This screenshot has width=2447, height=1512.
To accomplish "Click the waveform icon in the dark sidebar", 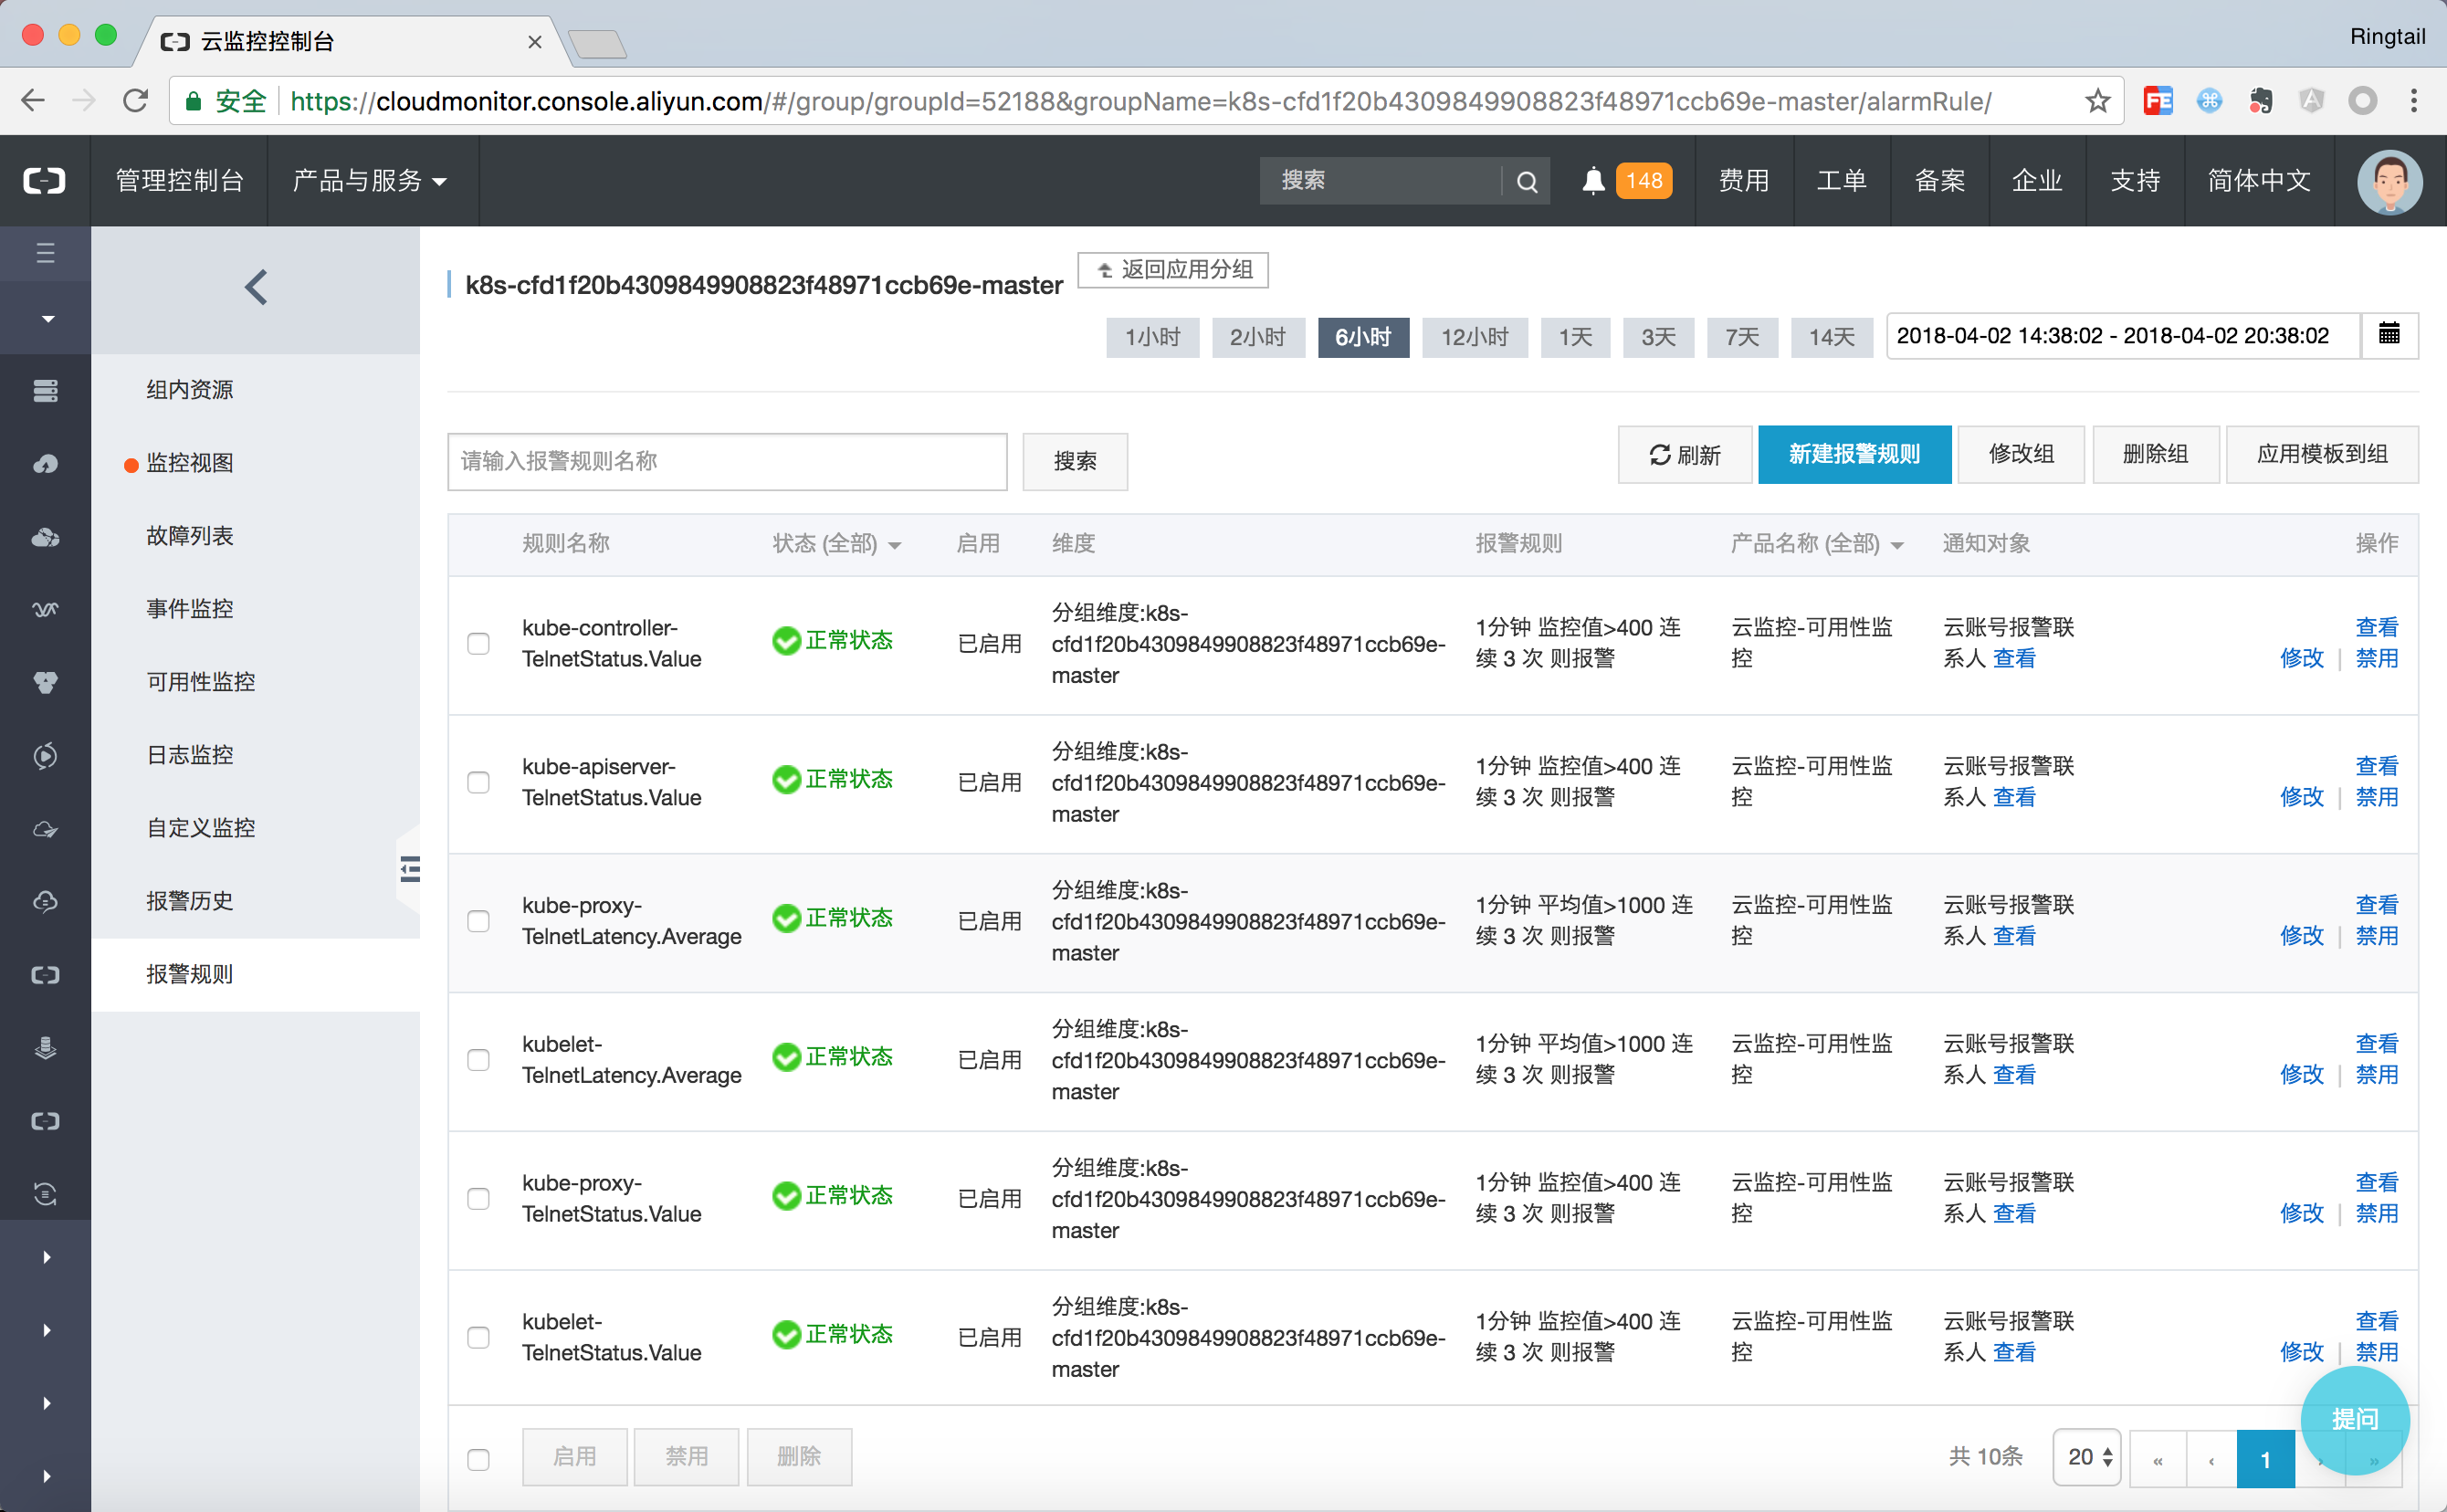I will 45,610.
